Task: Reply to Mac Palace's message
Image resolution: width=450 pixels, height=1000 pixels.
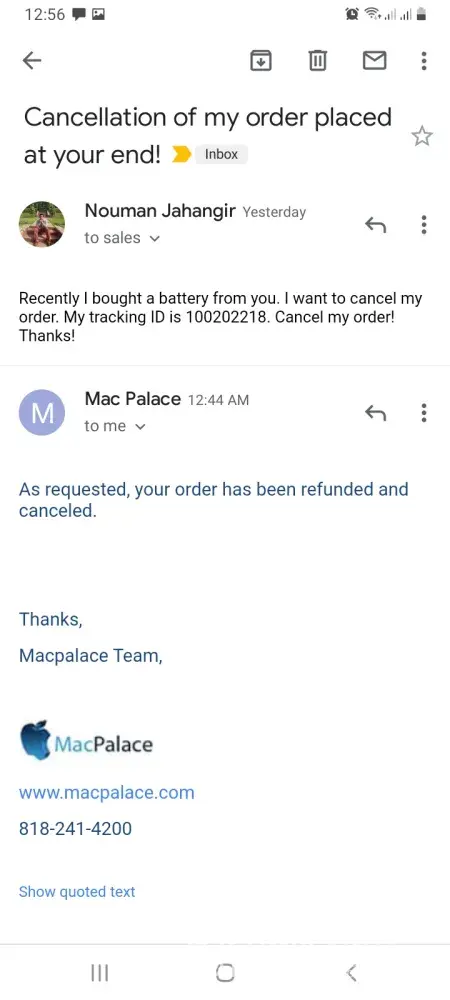Action: point(375,413)
